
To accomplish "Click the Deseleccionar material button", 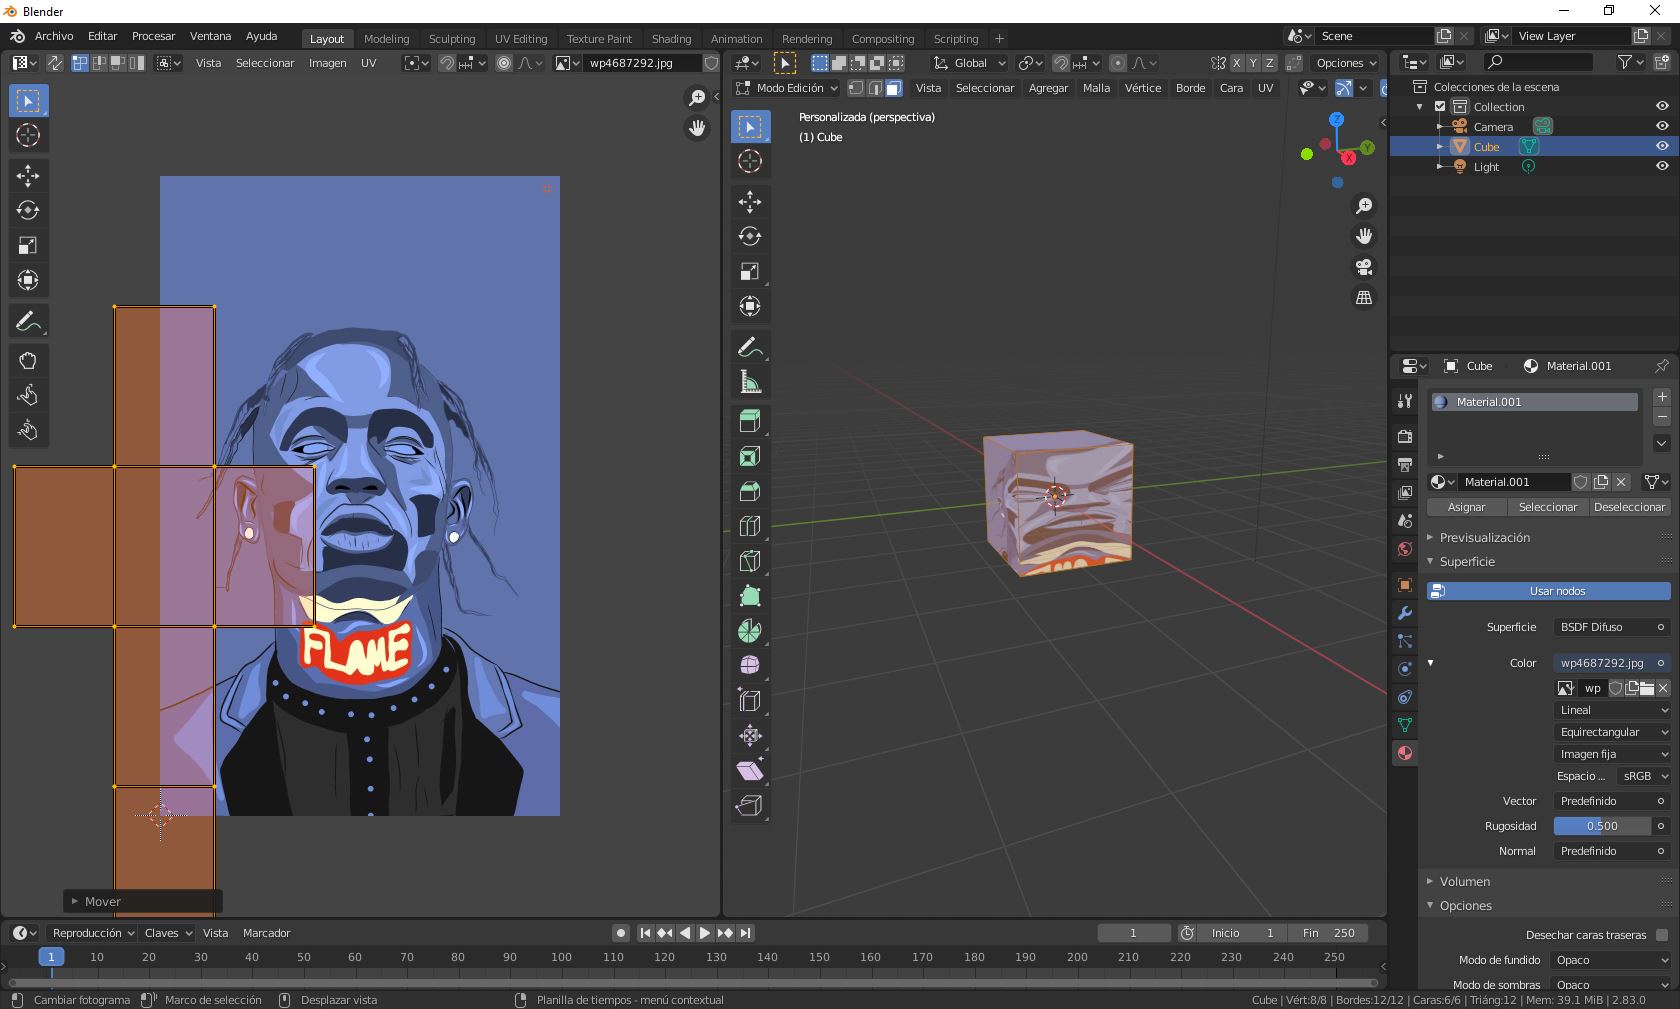I will pyautogui.click(x=1630, y=507).
